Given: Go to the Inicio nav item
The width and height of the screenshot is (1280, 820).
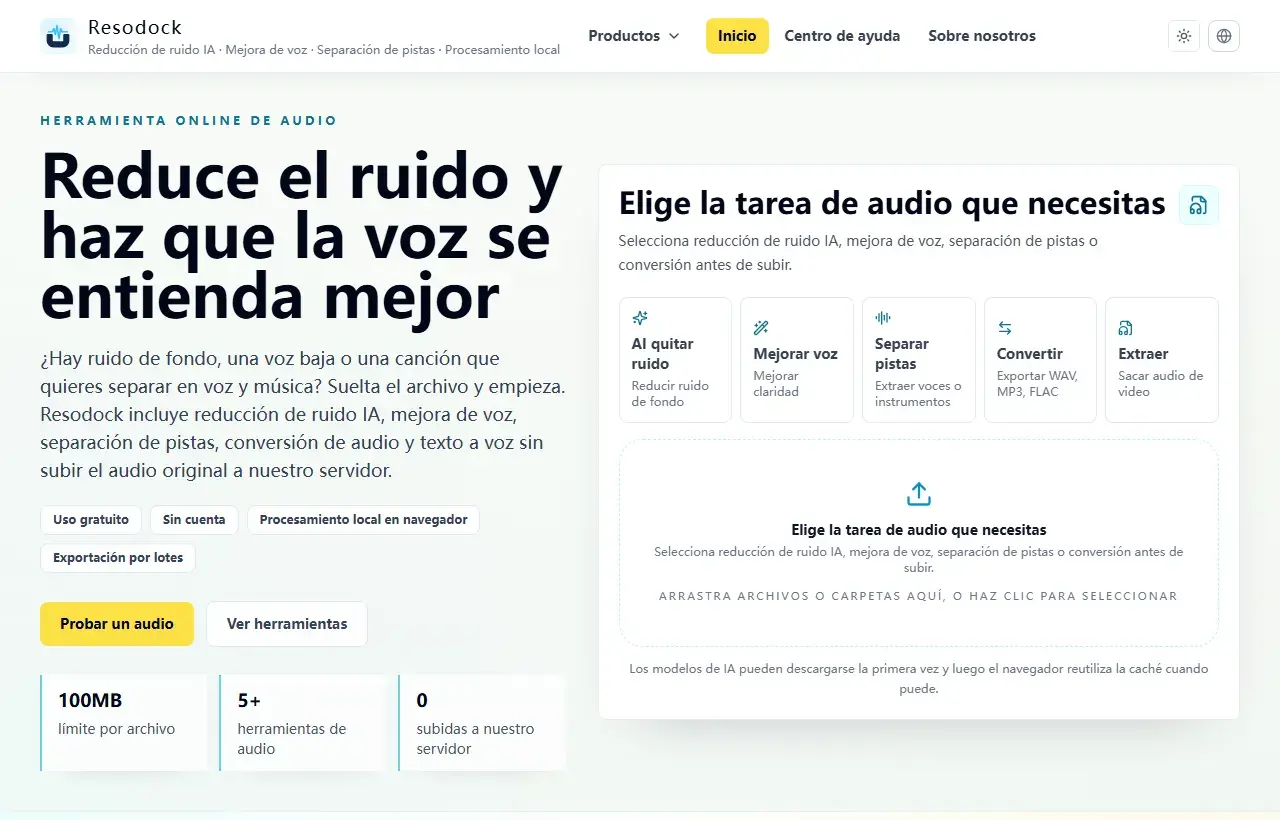Looking at the screenshot, I should coord(737,36).
